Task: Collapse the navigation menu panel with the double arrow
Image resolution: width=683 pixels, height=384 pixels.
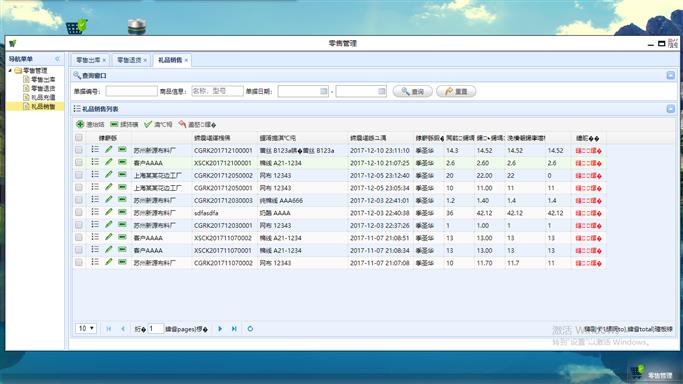Action: click(x=57, y=59)
